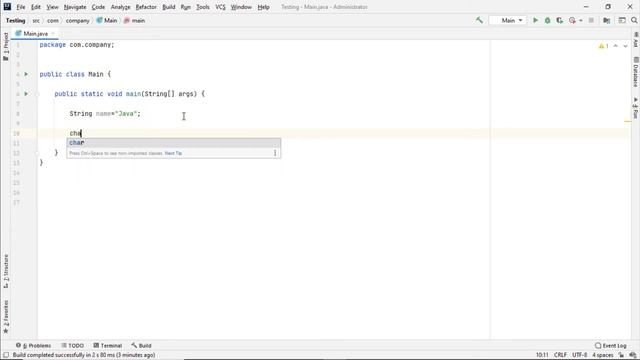Start debugging with the bug icon
640x360 pixels.
[x=547, y=20]
